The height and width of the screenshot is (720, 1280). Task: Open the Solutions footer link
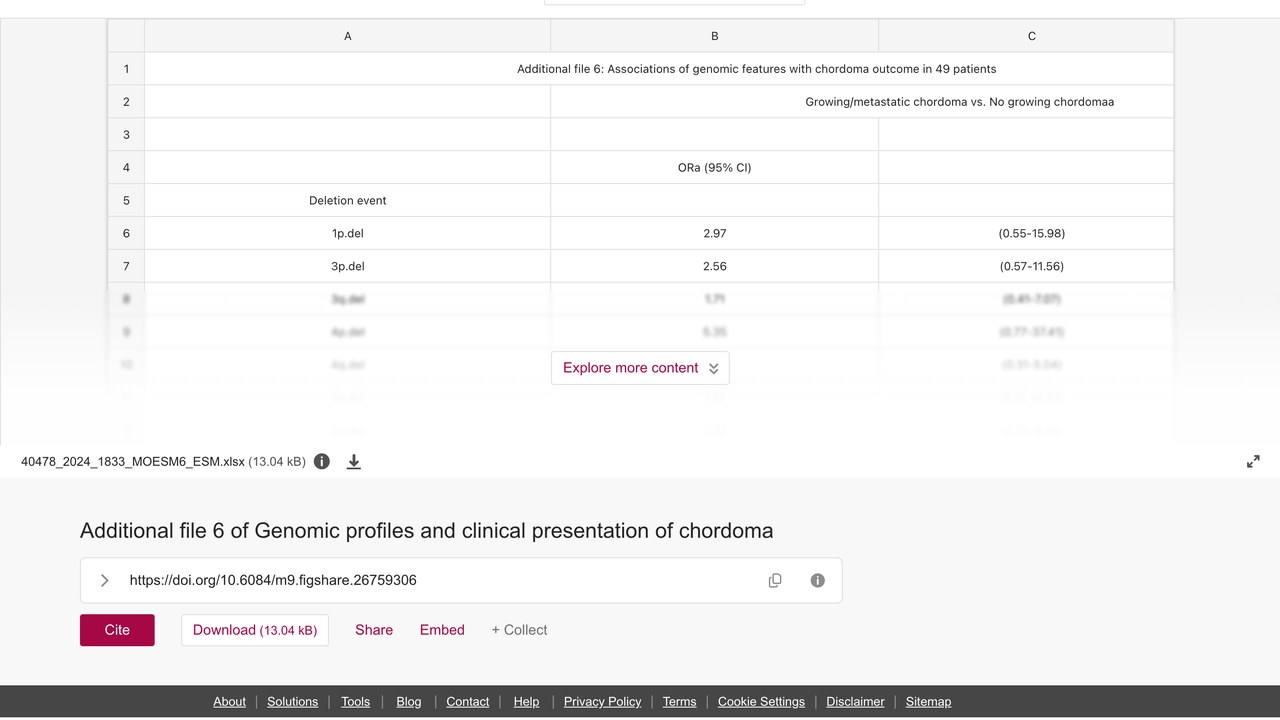click(x=293, y=702)
